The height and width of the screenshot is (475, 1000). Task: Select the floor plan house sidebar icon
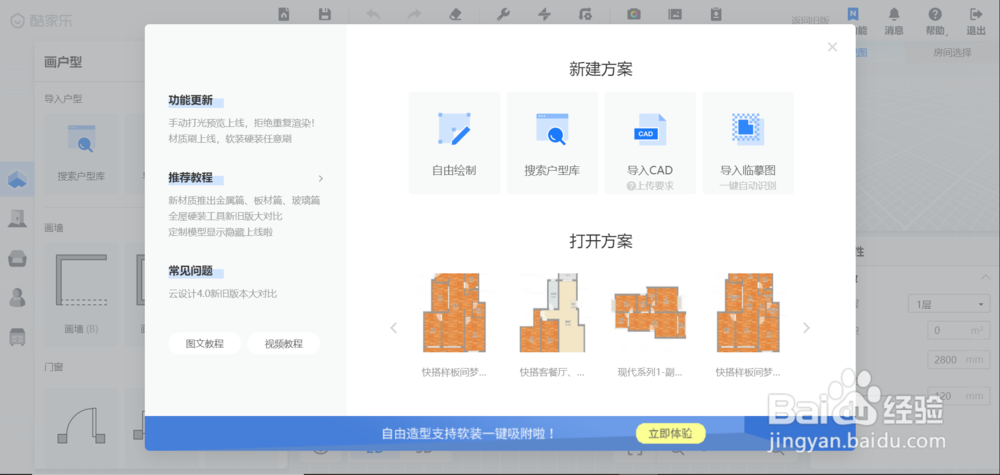point(17,180)
